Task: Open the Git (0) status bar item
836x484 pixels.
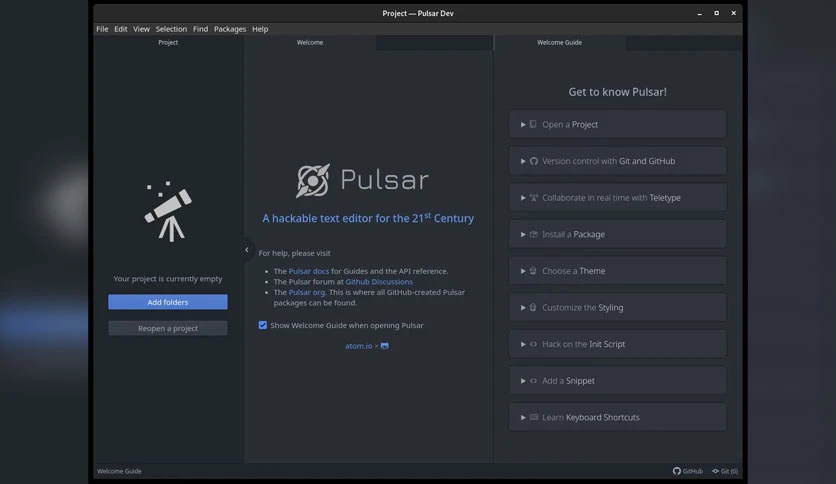Action: click(725, 471)
